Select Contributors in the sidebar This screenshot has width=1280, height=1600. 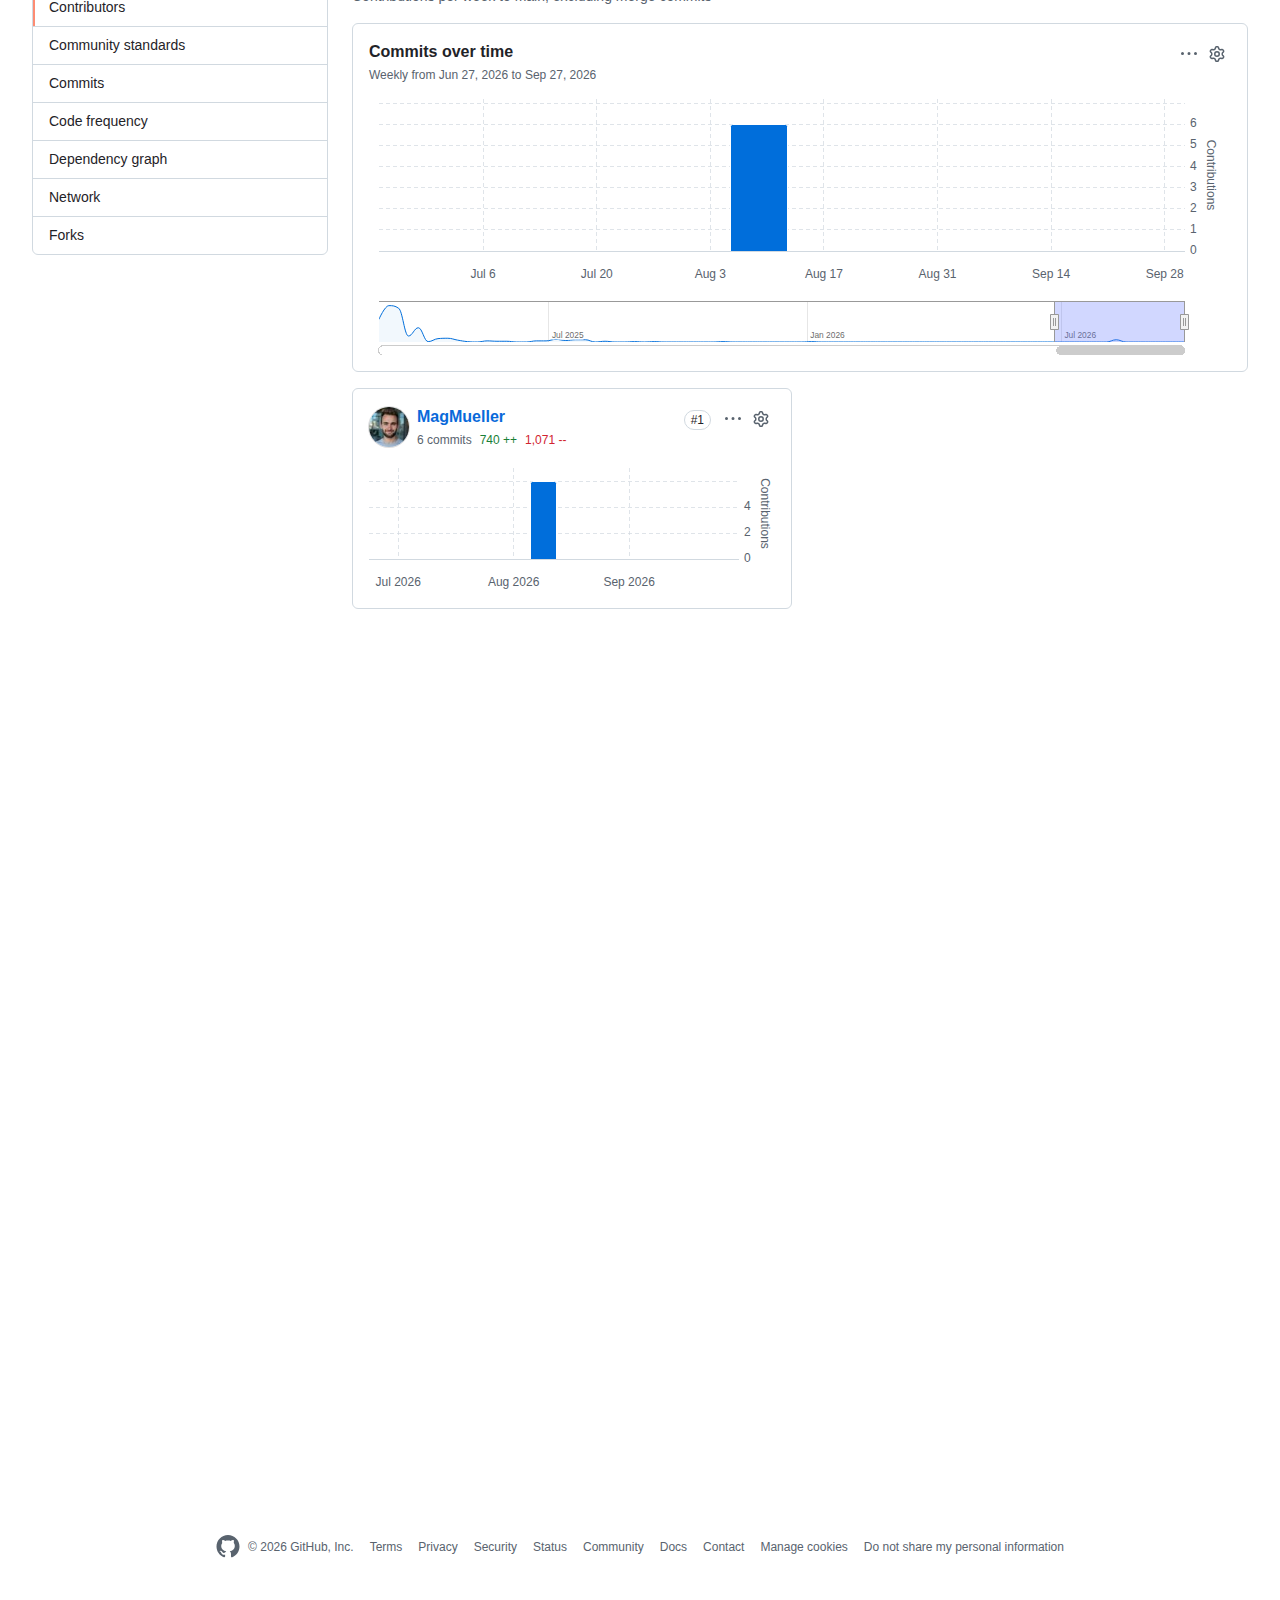180,8
